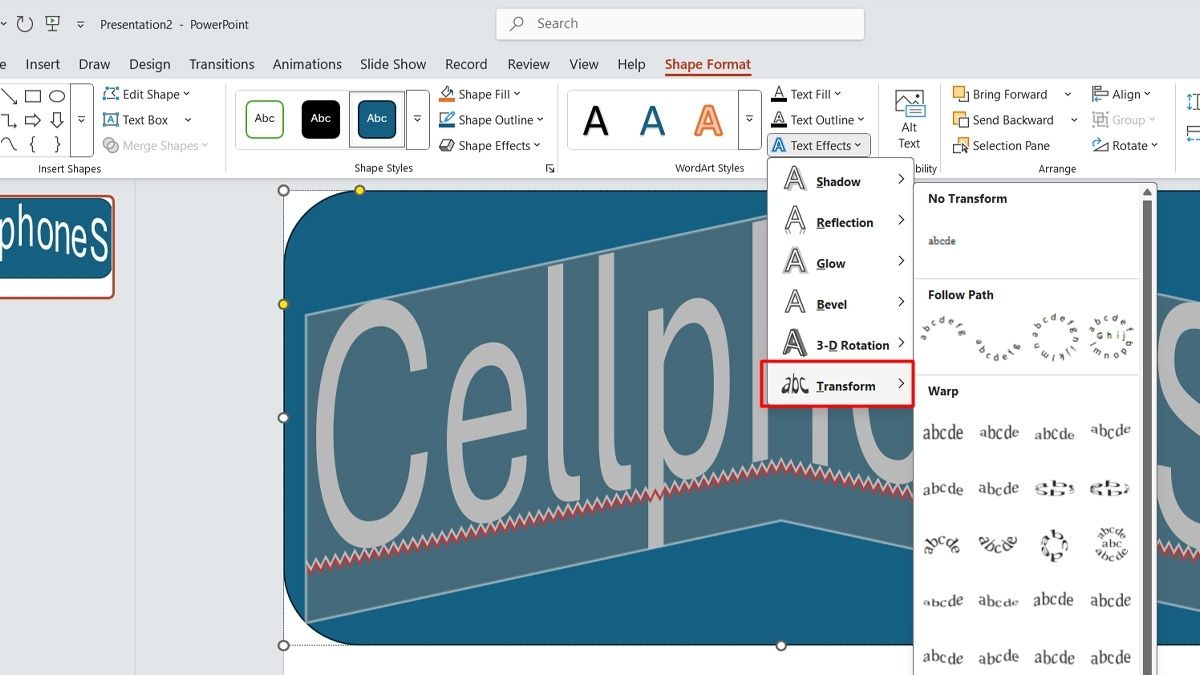
Task: Click Send Backward
Action: point(1004,120)
